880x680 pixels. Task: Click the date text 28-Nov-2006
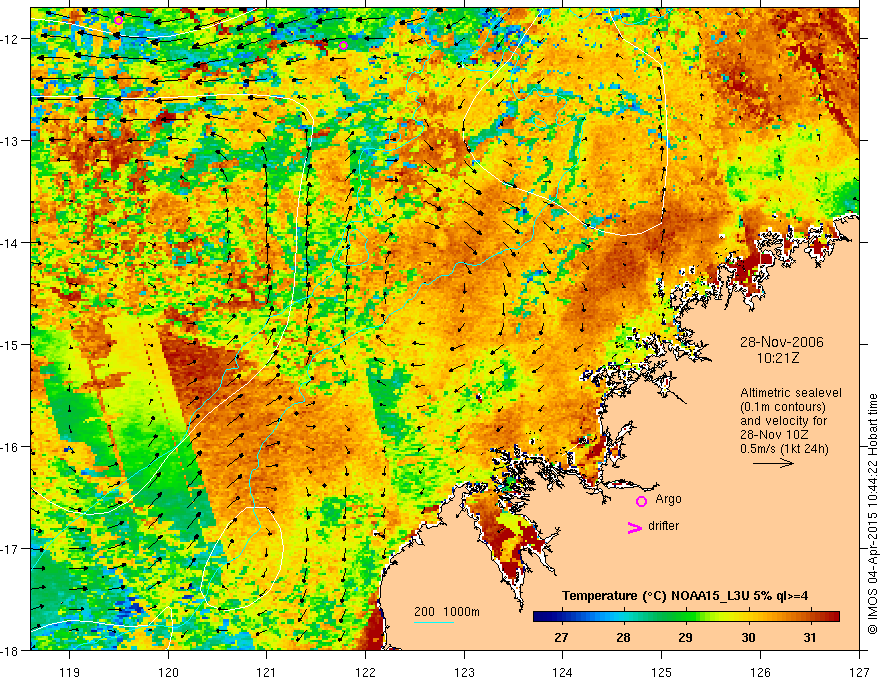click(781, 342)
